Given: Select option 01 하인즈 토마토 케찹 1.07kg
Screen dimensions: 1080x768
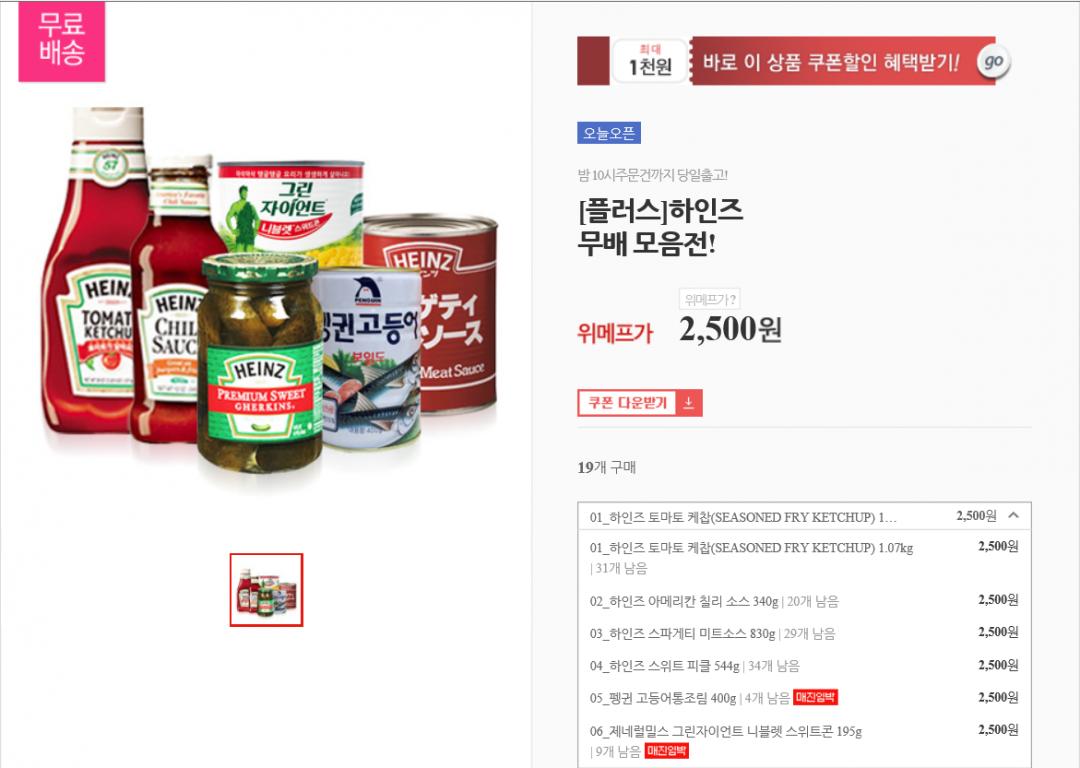Looking at the screenshot, I should pyautogui.click(x=804, y=557).
